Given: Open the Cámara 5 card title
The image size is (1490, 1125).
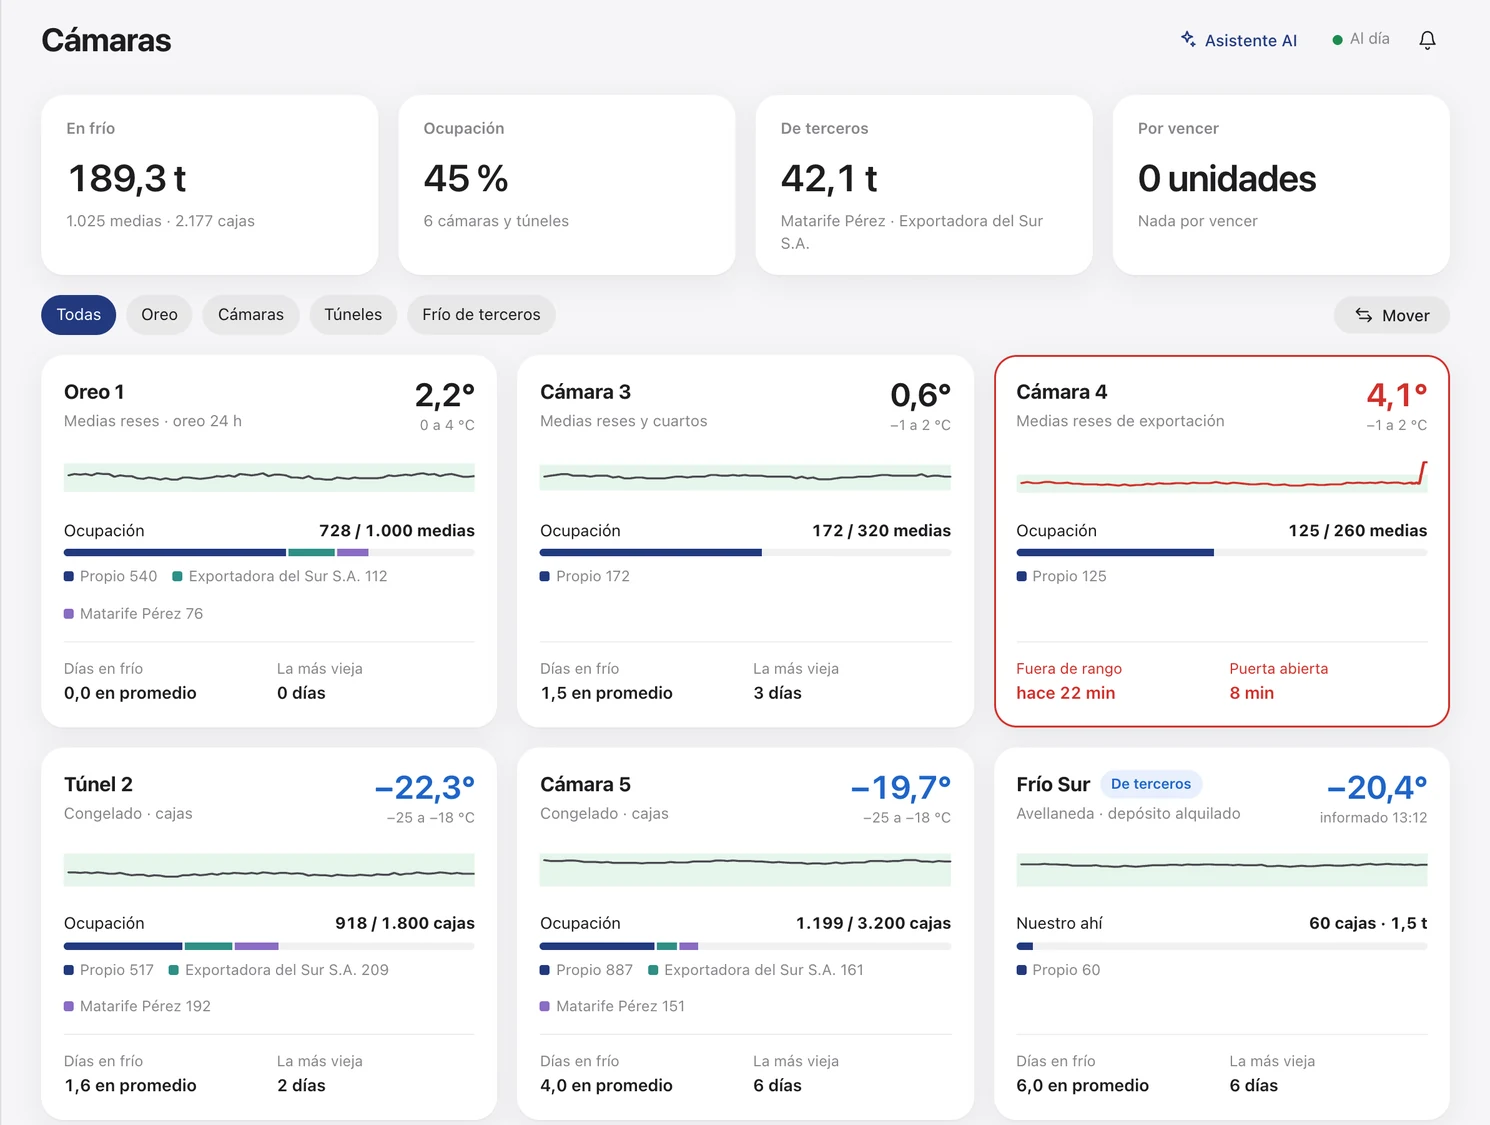Looking at the screenshot, I should (585, 785).
